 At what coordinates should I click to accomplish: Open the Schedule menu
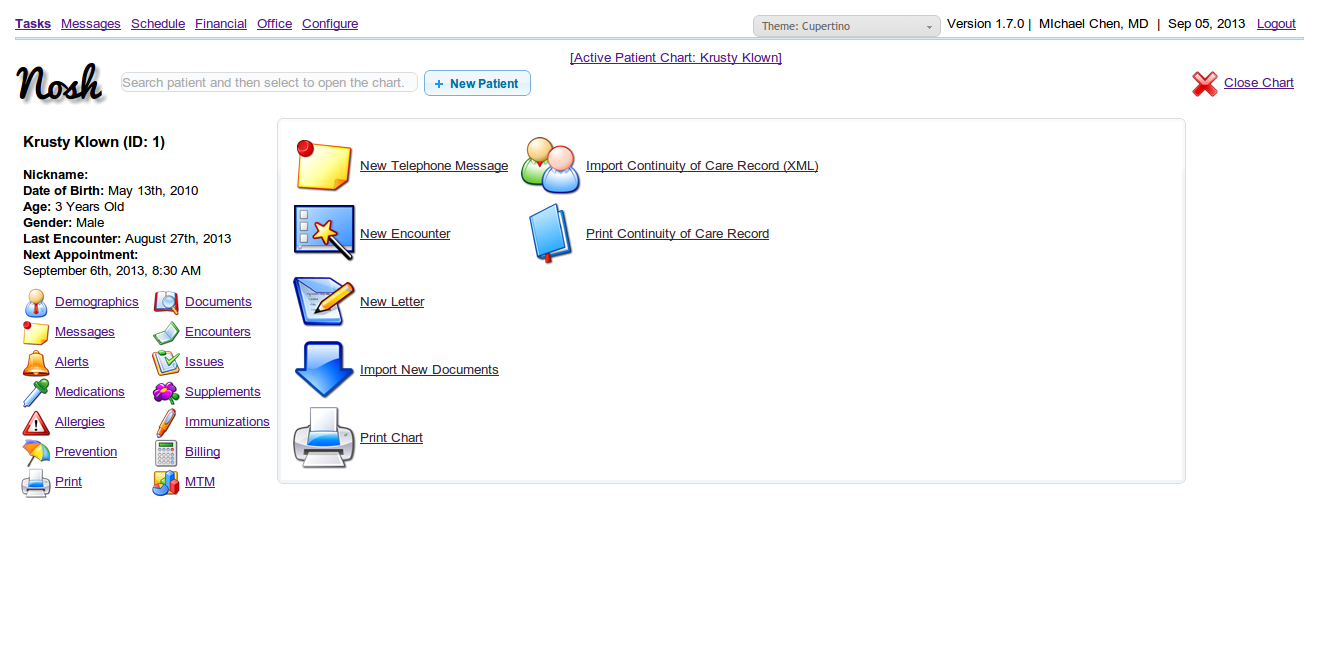(x=158, y=24)
